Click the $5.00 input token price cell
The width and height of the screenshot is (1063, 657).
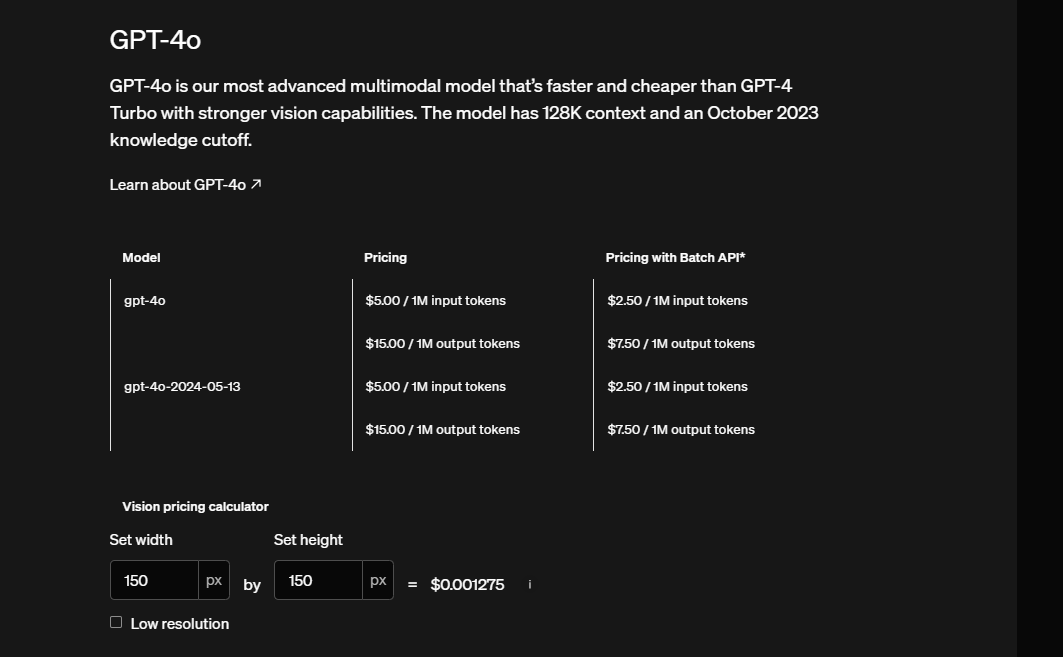click(434, 300)
